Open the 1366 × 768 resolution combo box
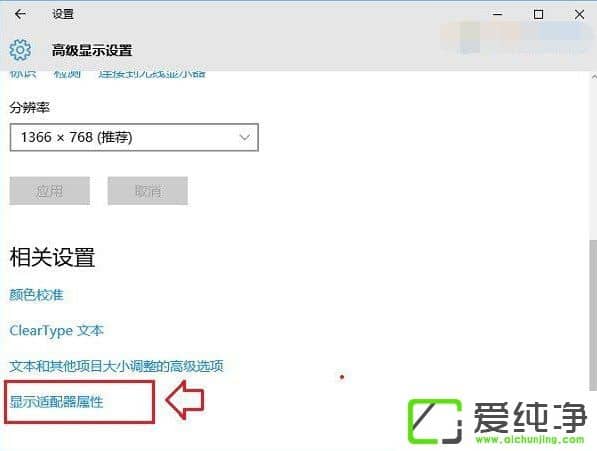 [x=134, y=137]
